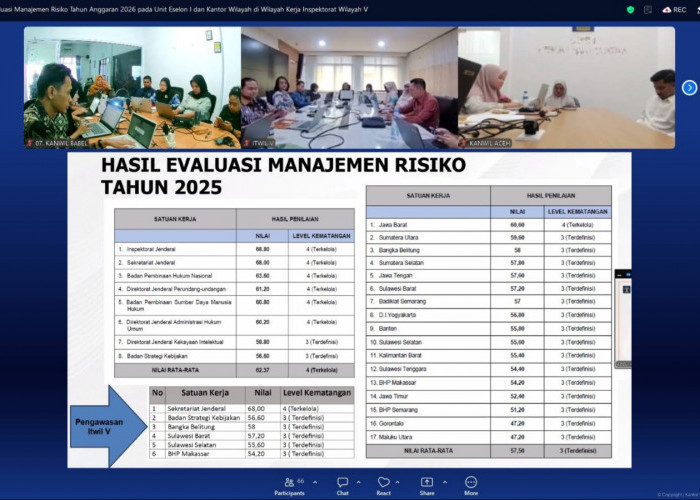Click the Sumatera Utara row

click(489, 238)
